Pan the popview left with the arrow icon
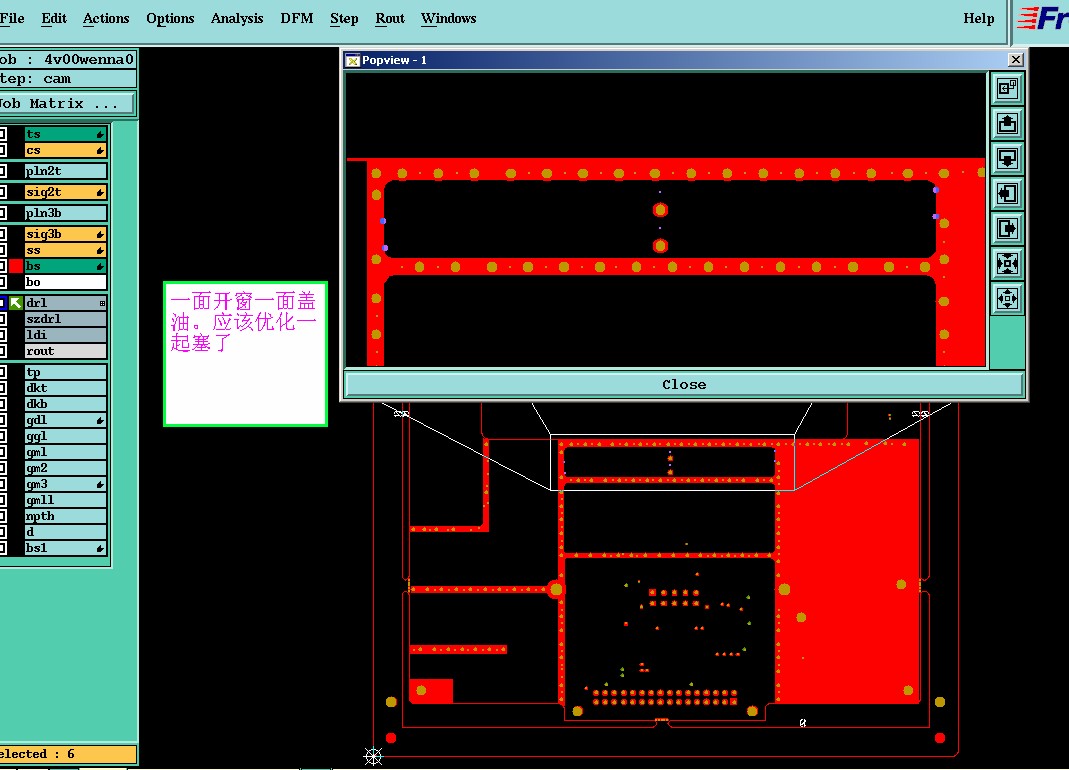 click(x=1007, y=194)
